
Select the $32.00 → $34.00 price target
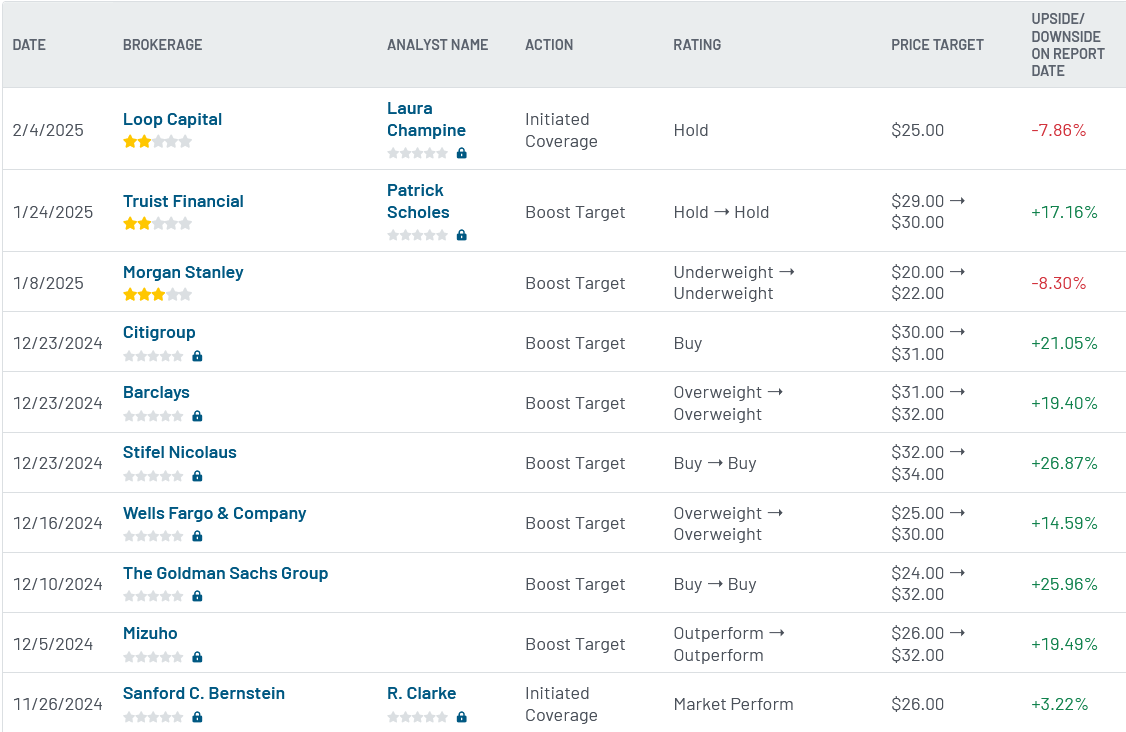[928, 463]
